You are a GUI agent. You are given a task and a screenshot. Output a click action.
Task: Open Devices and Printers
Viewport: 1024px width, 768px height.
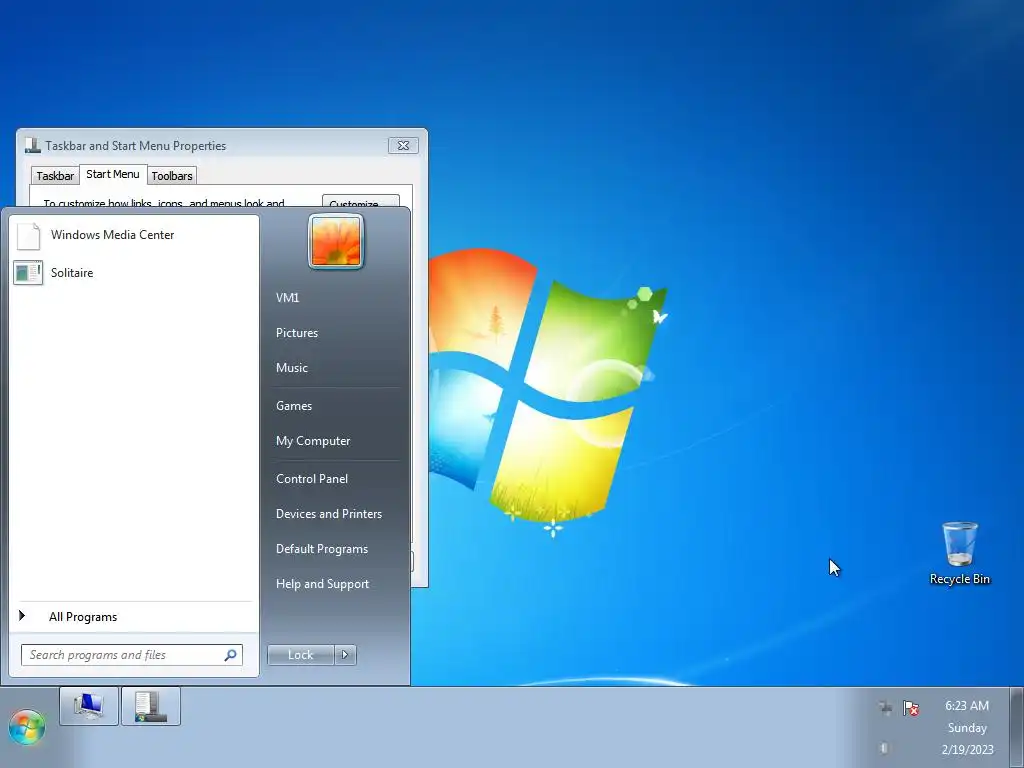[x=328, y=514]
